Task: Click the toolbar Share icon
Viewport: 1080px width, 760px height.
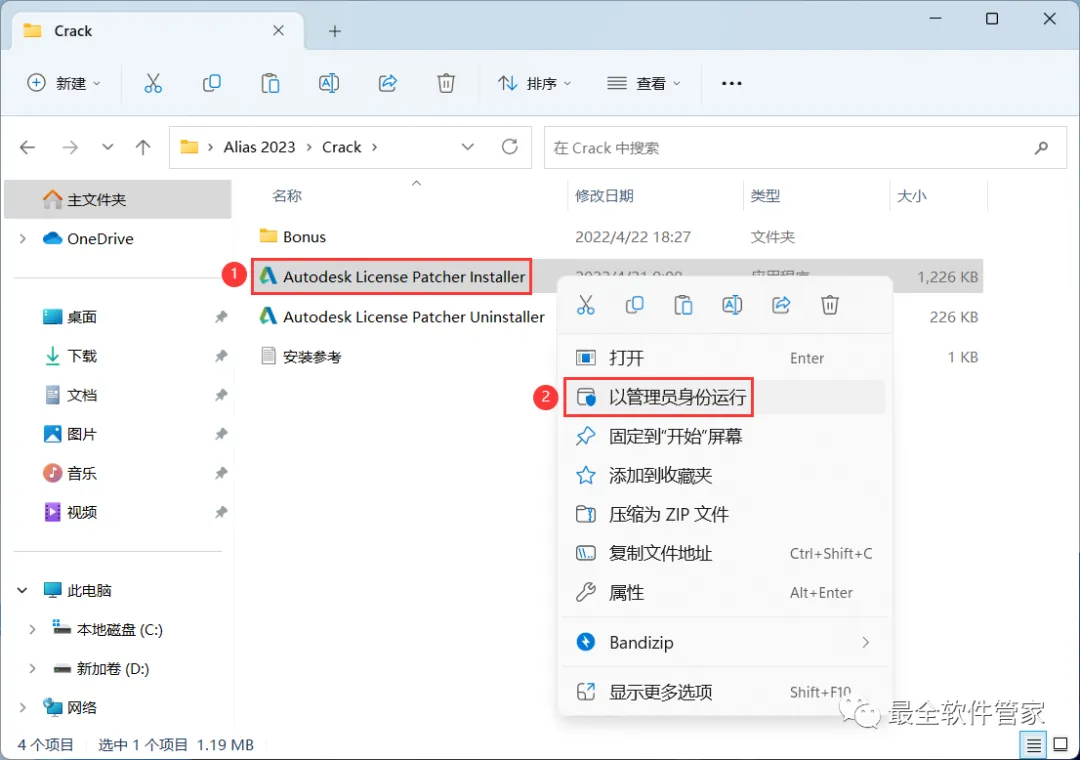Action: [x=388, y=83]
